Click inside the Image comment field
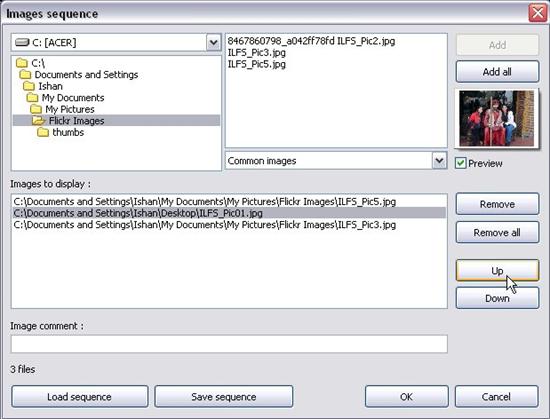Viewport: 550px width, 419px height. click(x=229, y=344)
